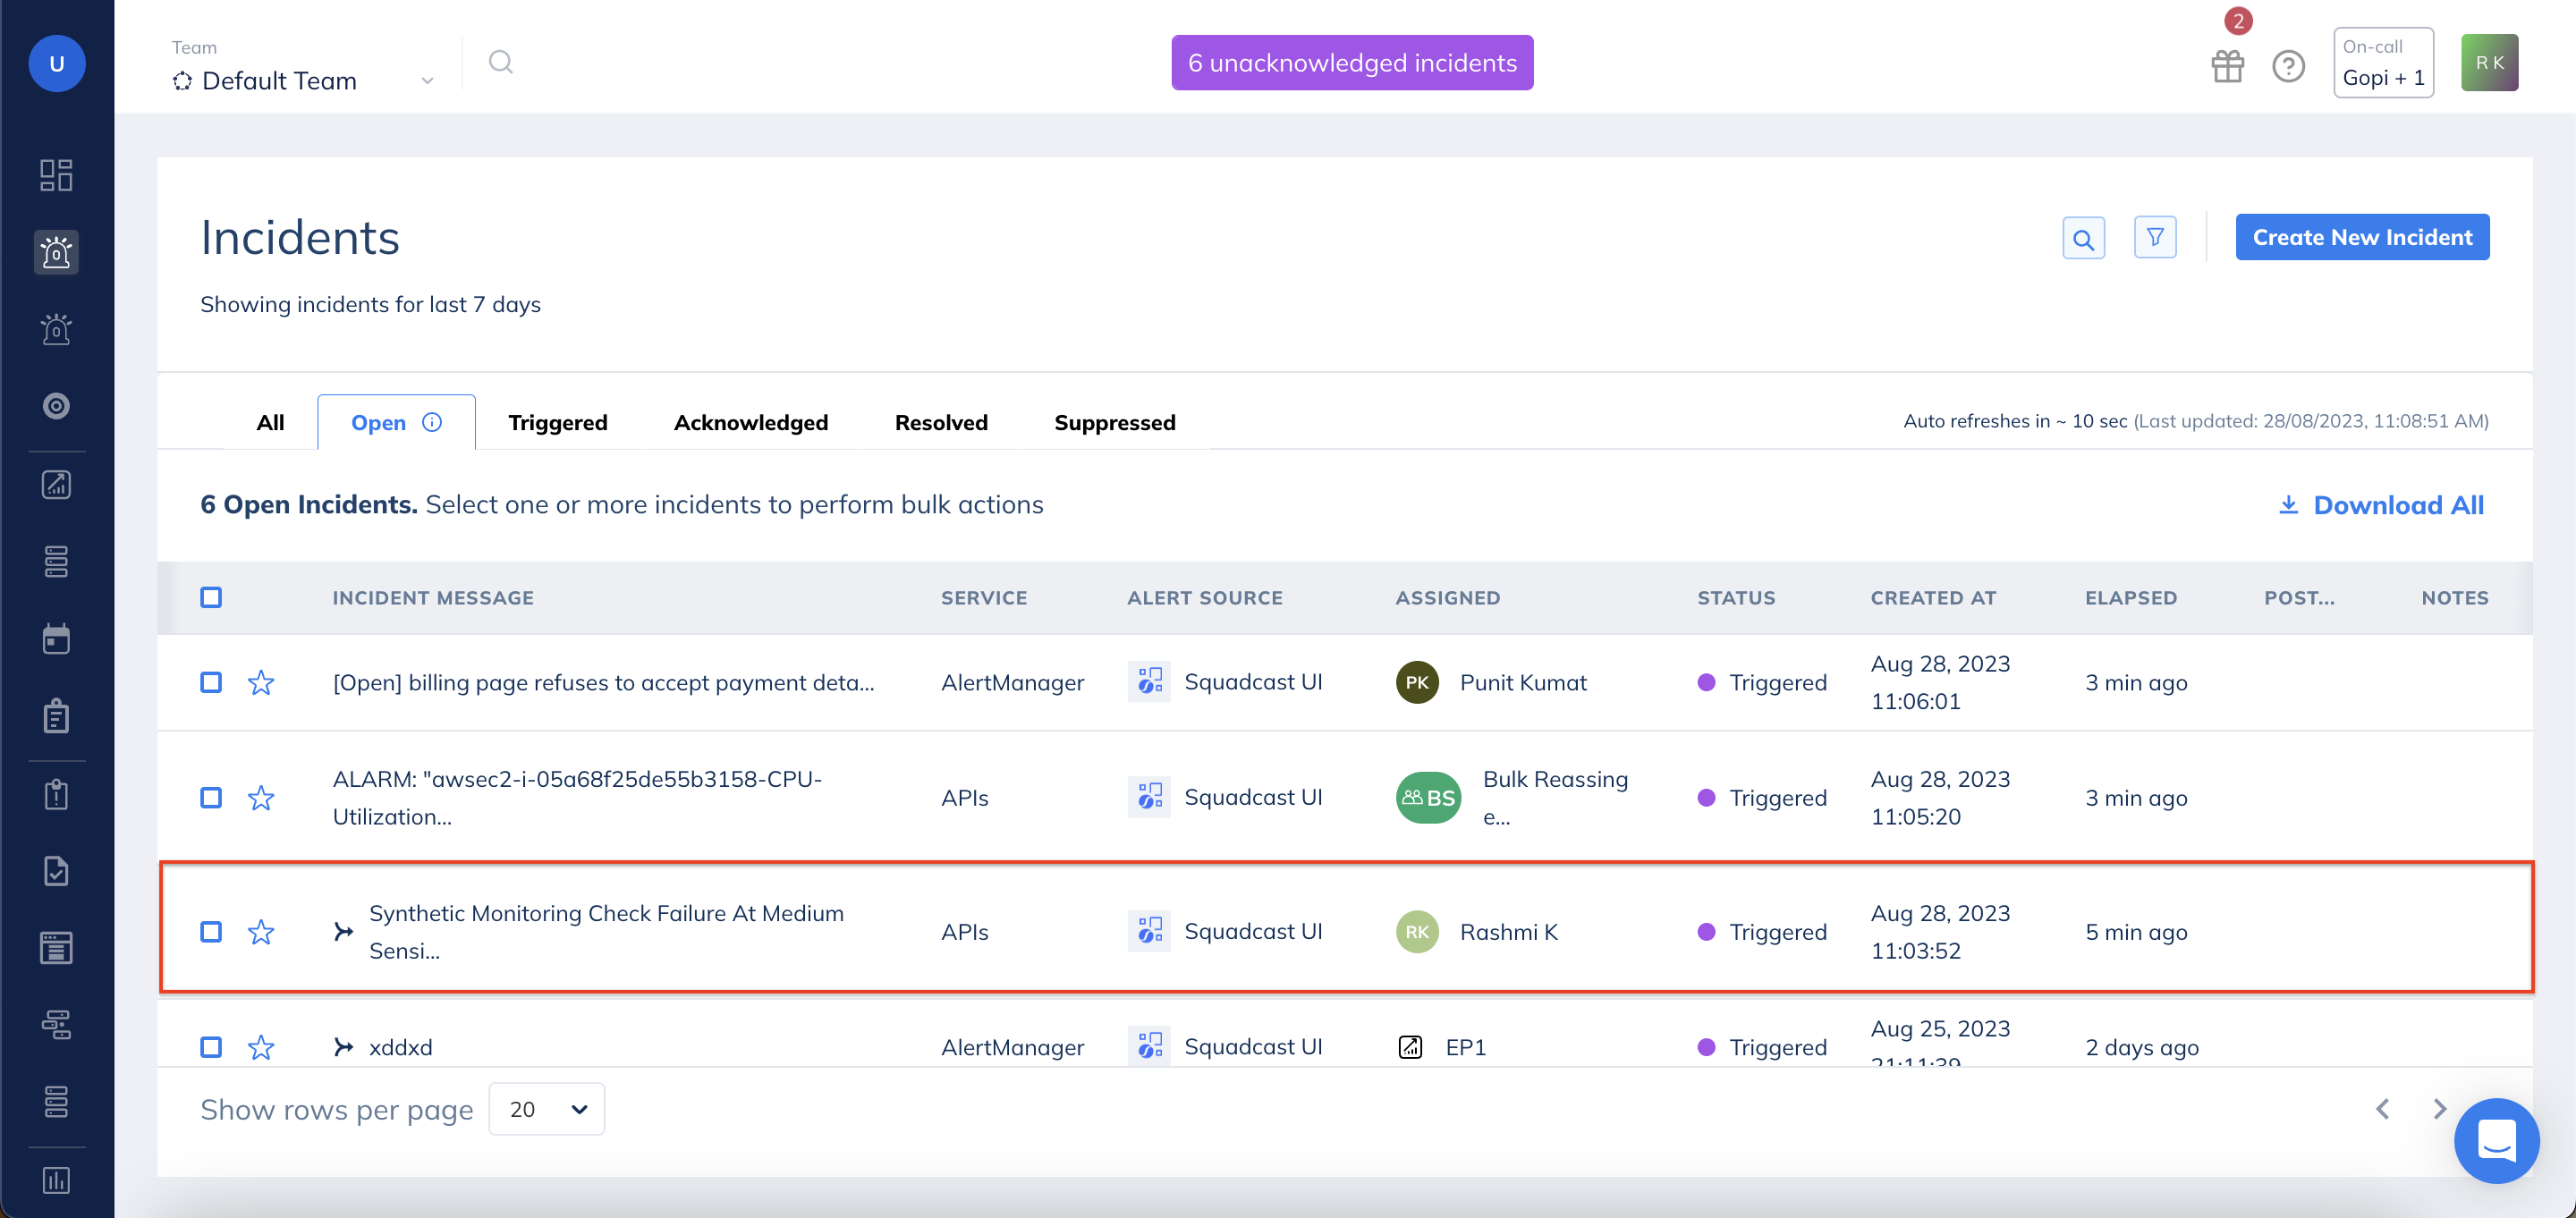
Task: Open the filter icon near Create New Incident
Action: click(2156, 237)
